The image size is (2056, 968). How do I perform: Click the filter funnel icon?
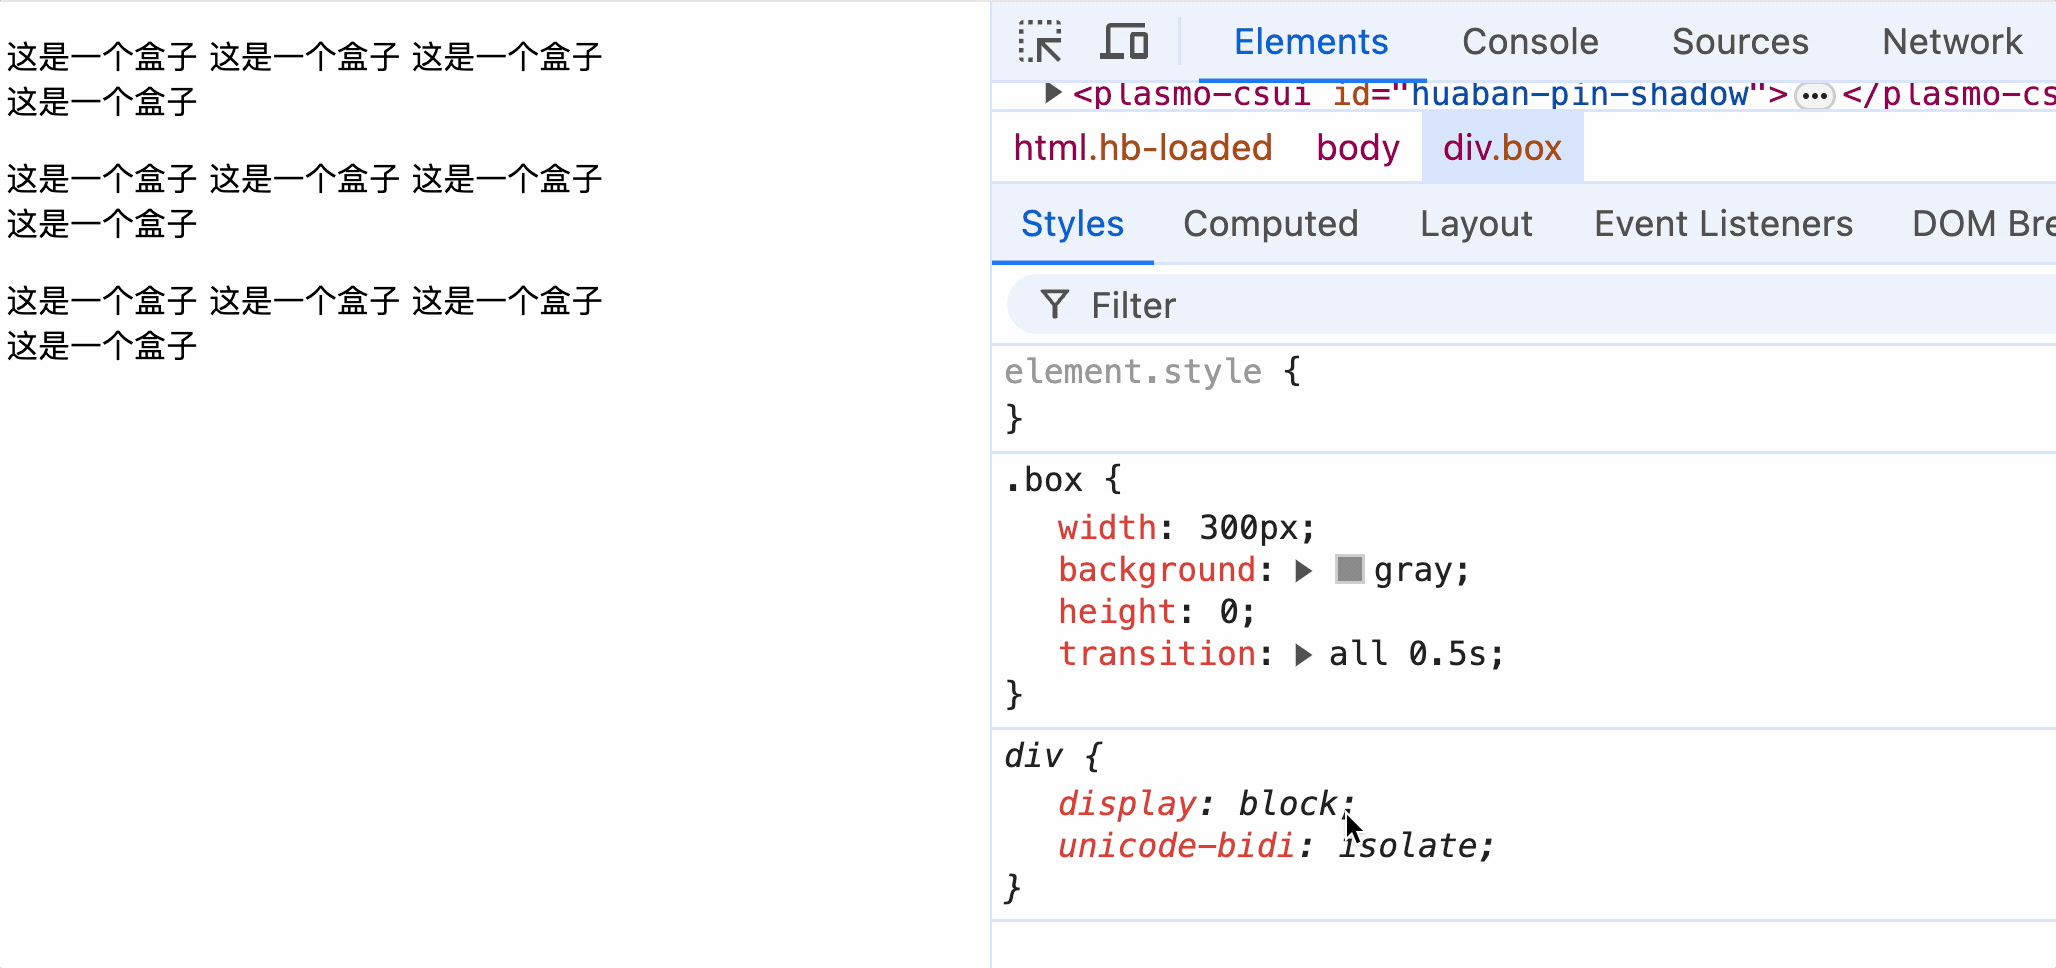[x=1054, y=305]
